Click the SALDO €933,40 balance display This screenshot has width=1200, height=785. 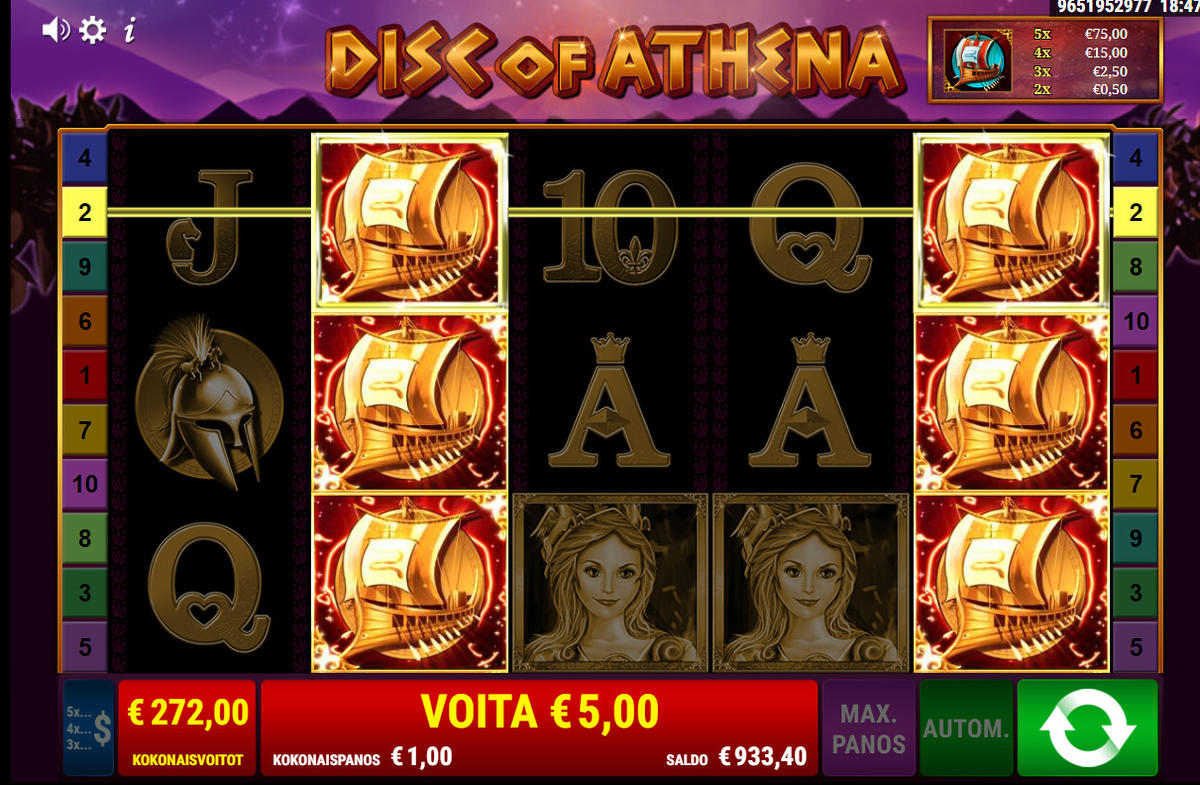737,757
